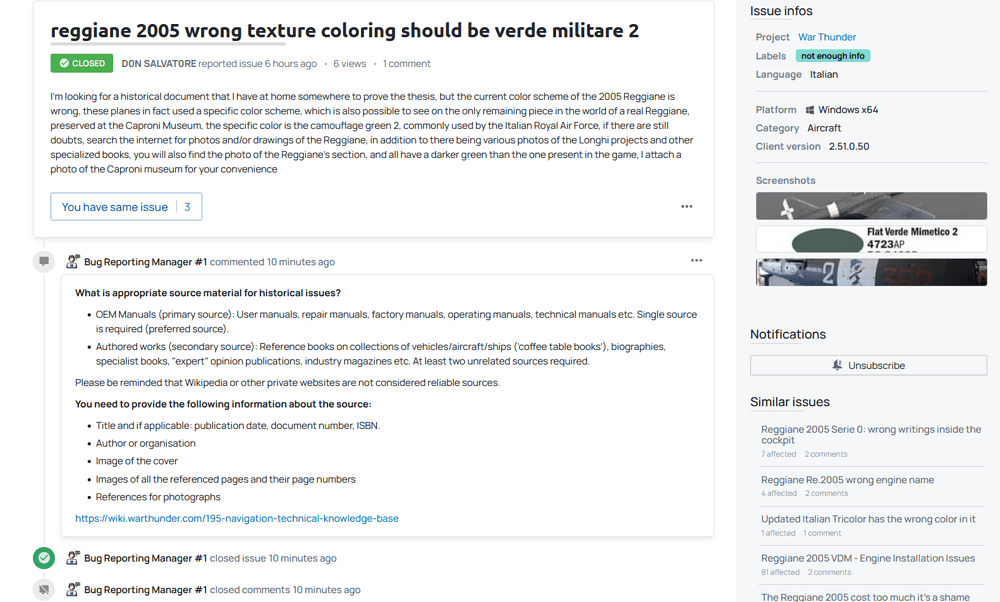Viewport: 1000px width, 602px height.
Task: Open the comment's three-dot options menu
Action: tap(696, 261)
